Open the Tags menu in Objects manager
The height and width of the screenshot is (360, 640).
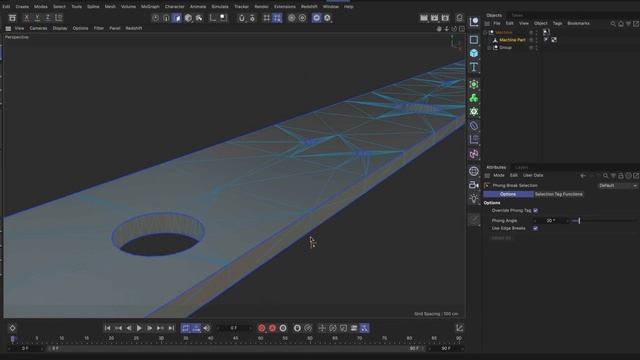coord(557,24)
